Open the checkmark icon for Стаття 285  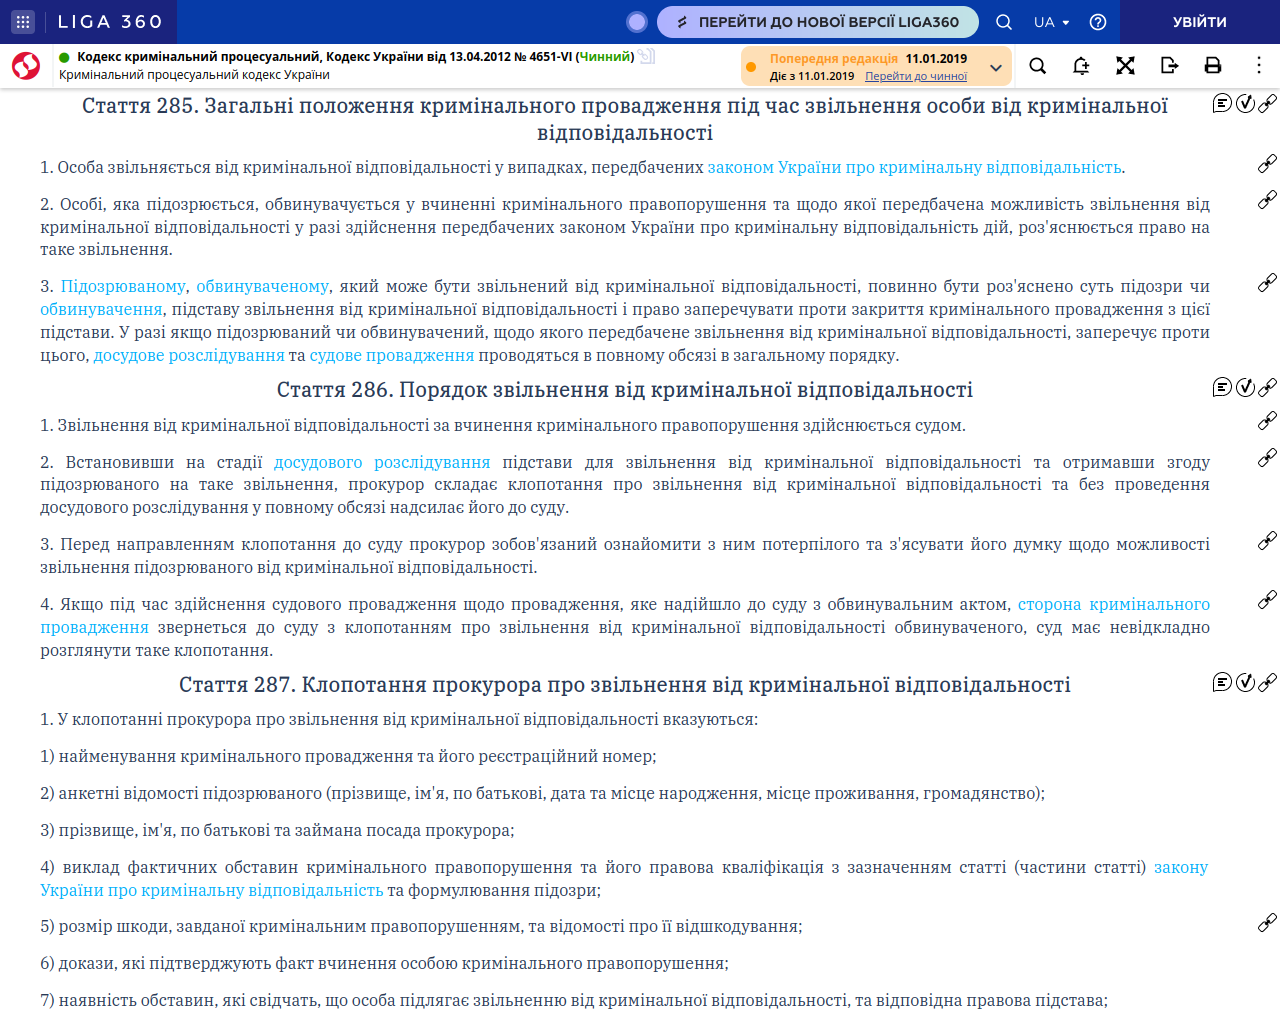point(1245,103)
